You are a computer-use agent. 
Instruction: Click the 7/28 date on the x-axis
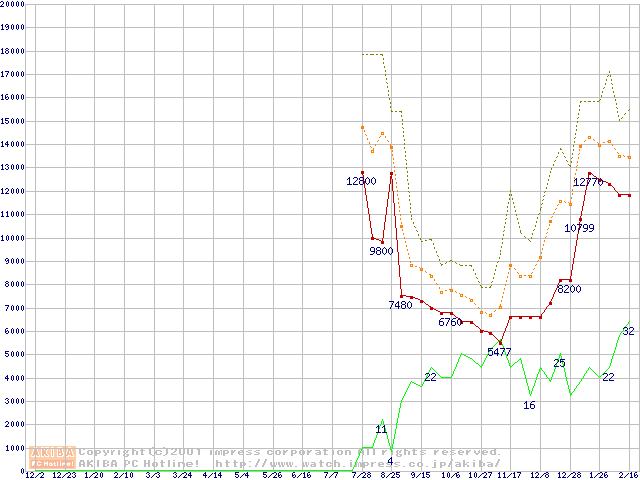tap(361, 475)
